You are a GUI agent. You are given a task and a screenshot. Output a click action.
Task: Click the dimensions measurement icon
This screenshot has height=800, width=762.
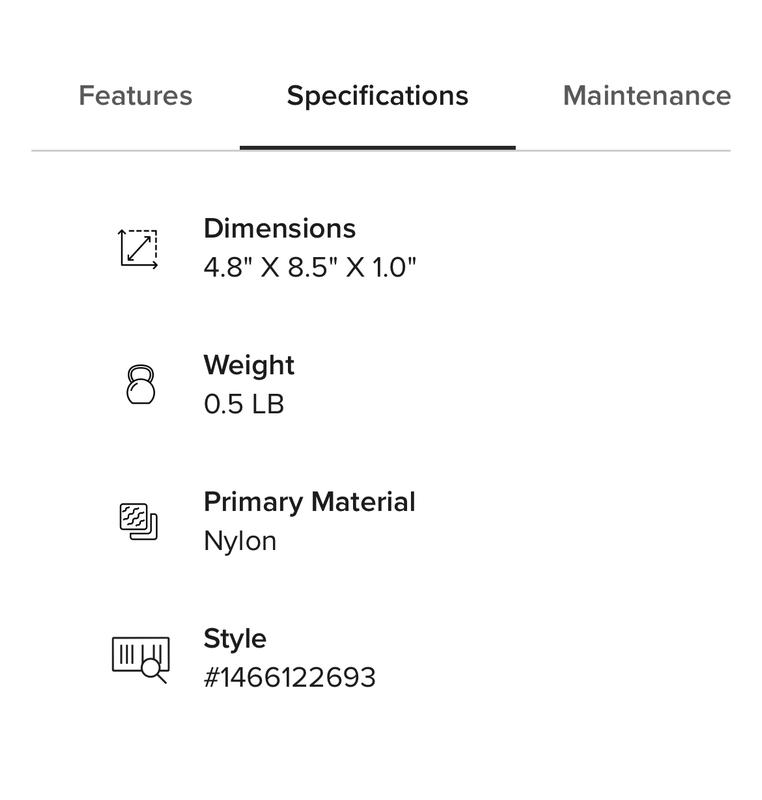138,246
